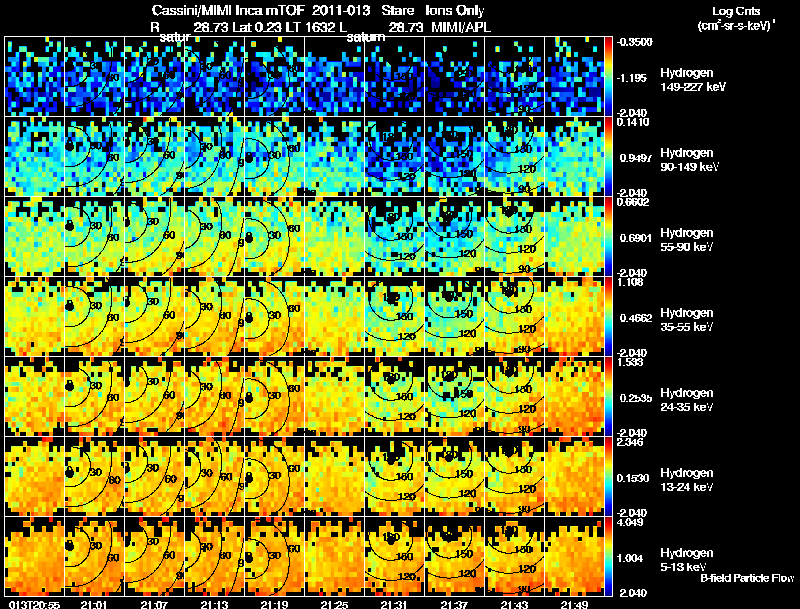
Task: Click the color bar beside Hydrogen 13-24 keV
Action: pos(608,477)
